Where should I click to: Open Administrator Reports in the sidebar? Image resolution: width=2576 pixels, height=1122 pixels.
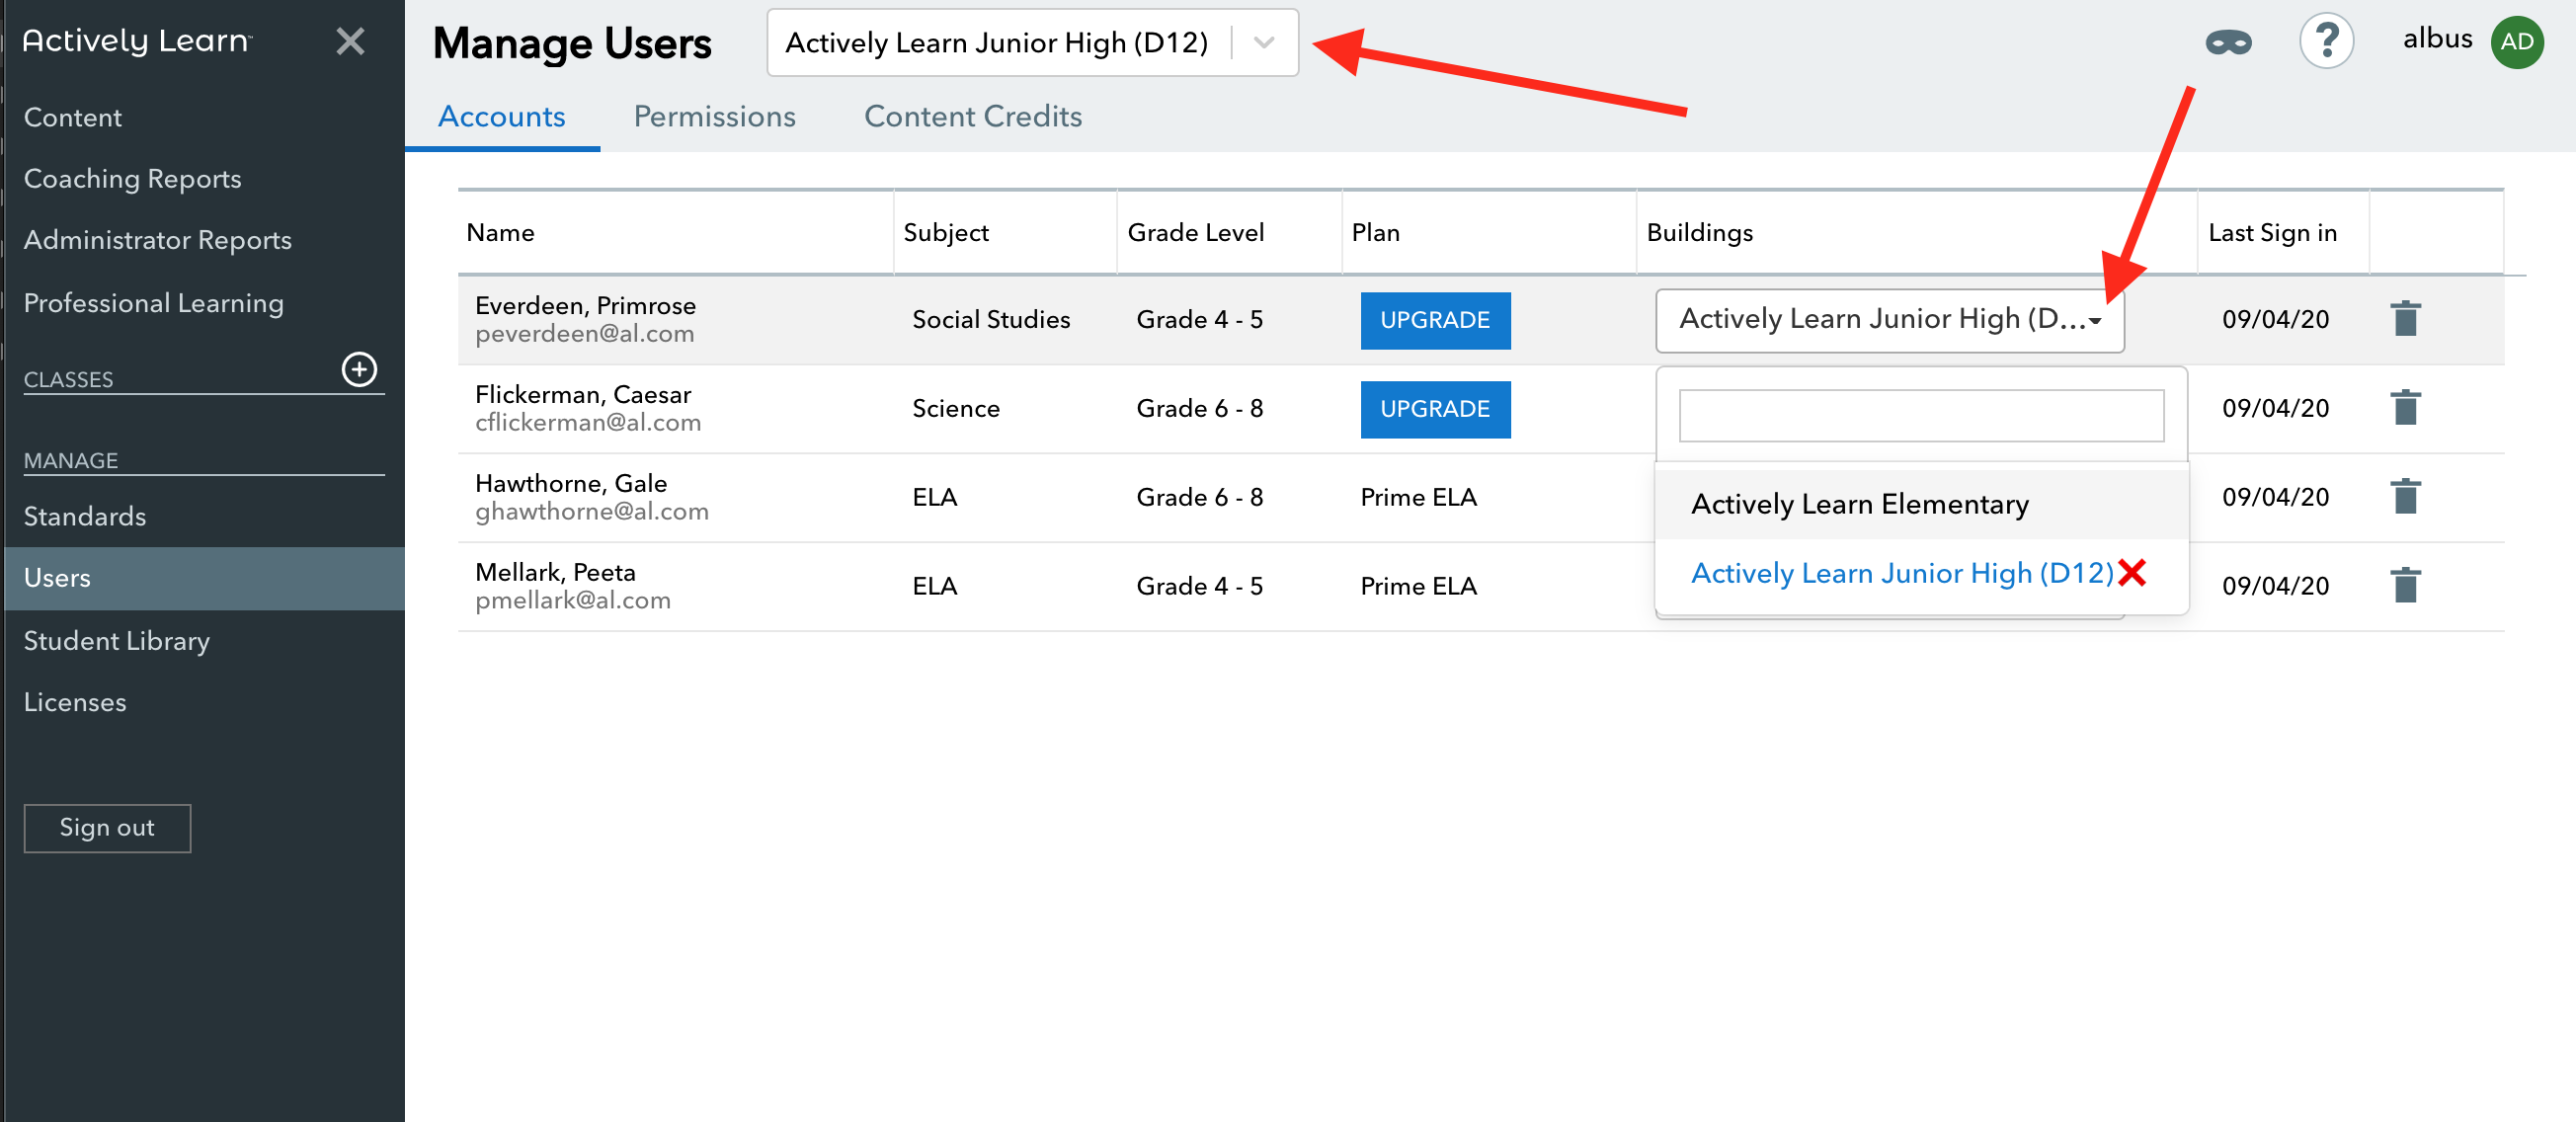[157, 239]
